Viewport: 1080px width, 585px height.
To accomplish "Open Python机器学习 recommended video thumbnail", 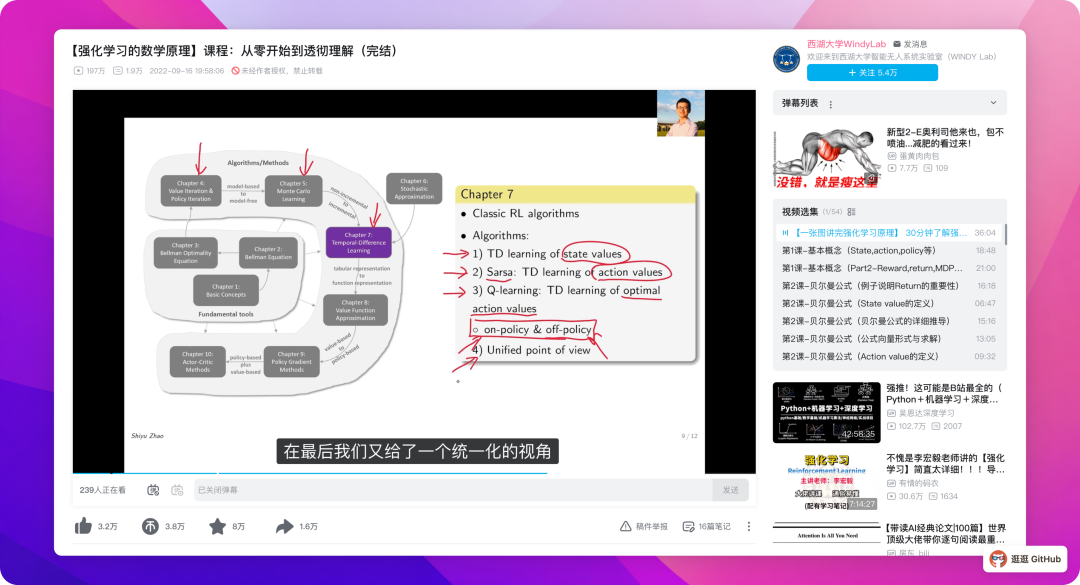I will 827,413.
